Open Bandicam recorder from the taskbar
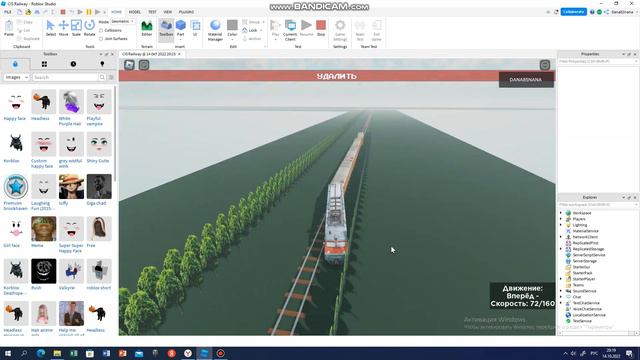This screenshot has height=360, width=640. click(x=220, y=353)
